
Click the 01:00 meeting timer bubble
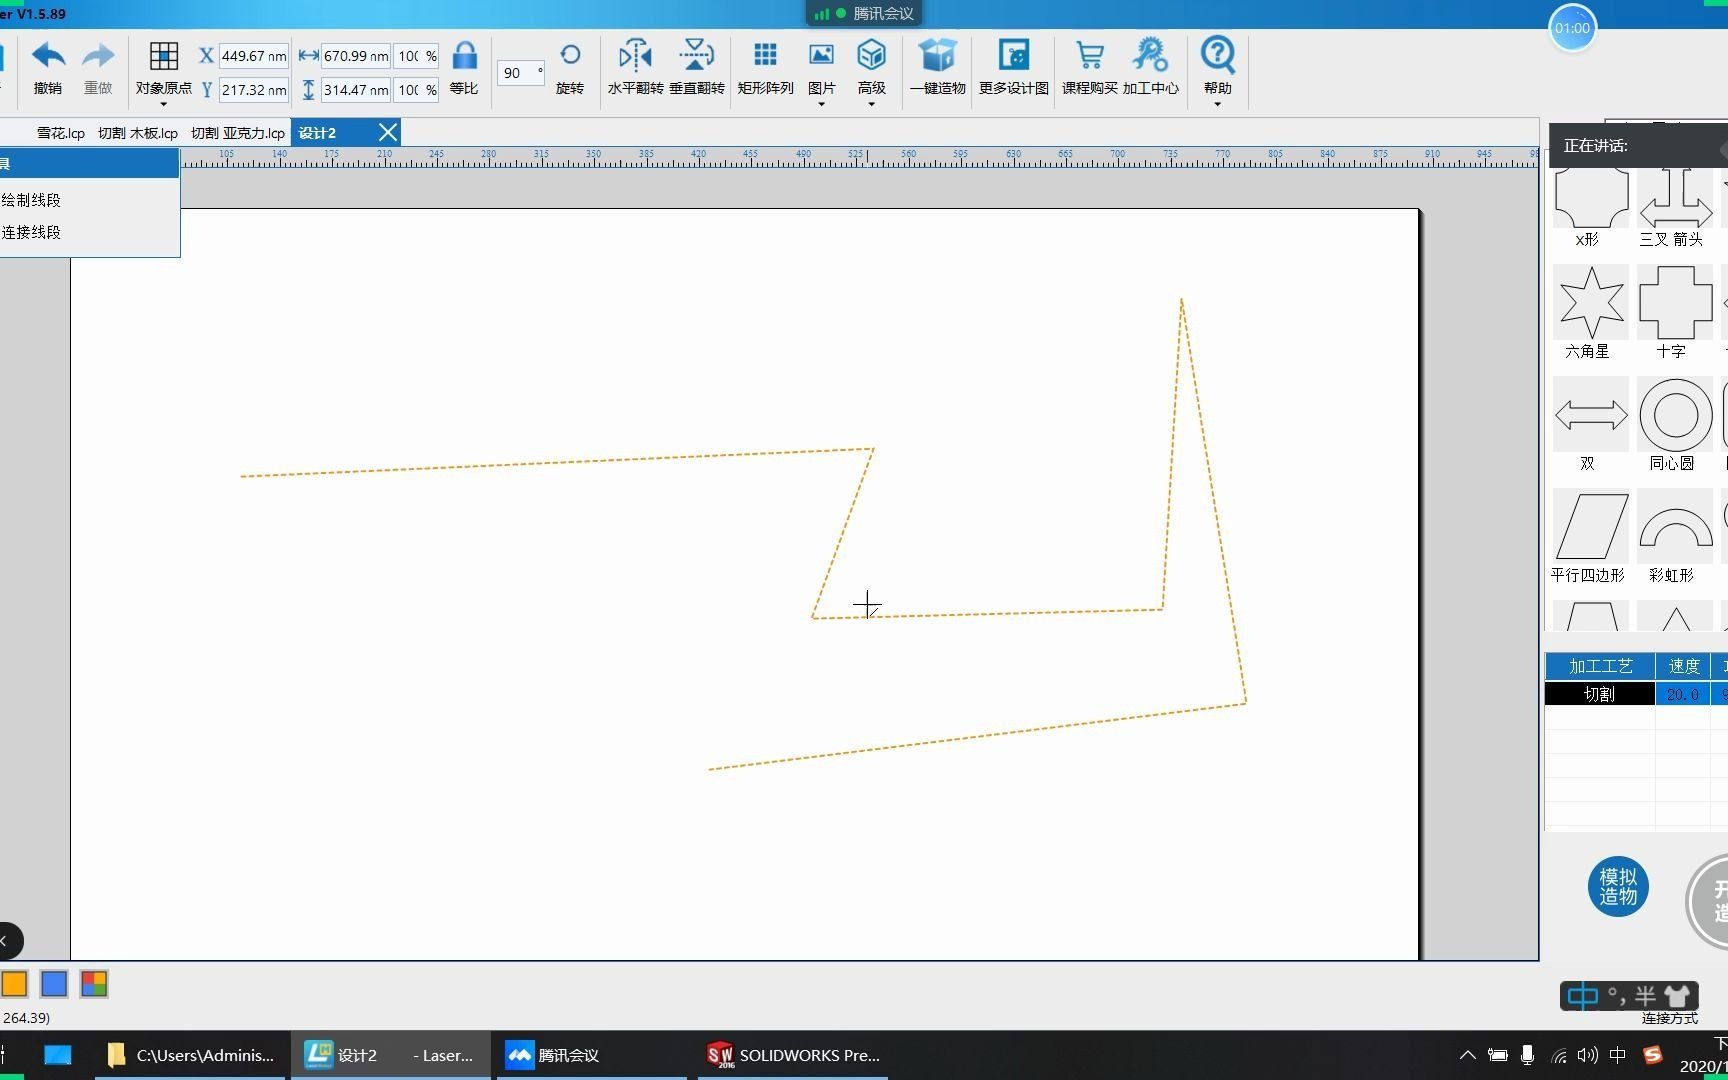[x=1572, y=28]
